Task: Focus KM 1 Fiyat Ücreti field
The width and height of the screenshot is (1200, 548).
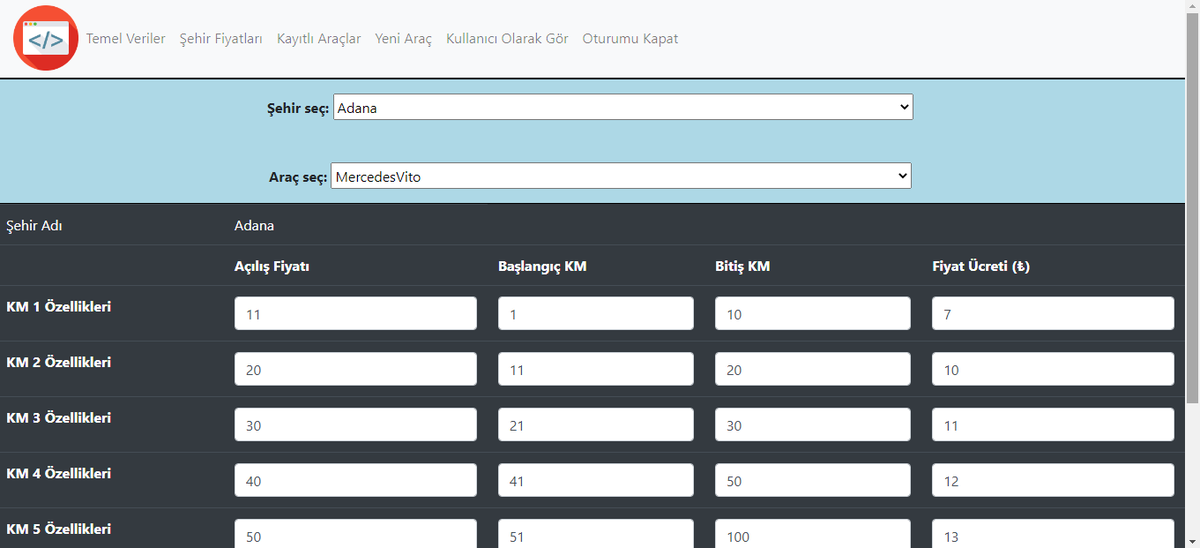Action: 1053,313
